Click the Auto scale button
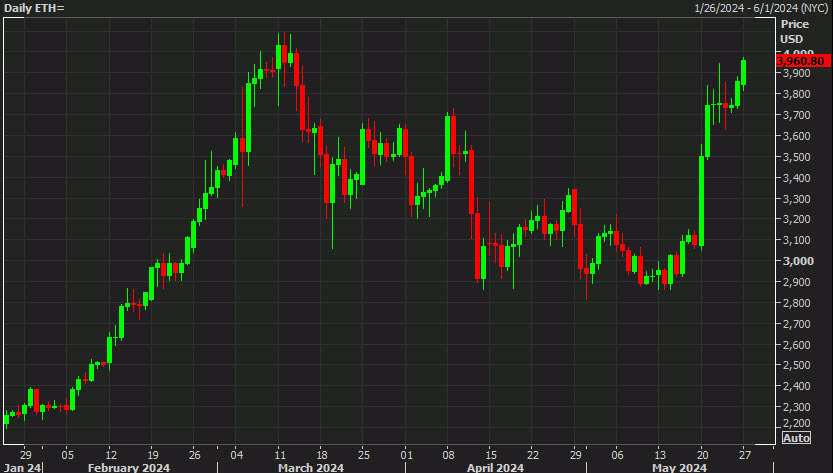Viewport: 833px width, 473px height. pos(796,438)
